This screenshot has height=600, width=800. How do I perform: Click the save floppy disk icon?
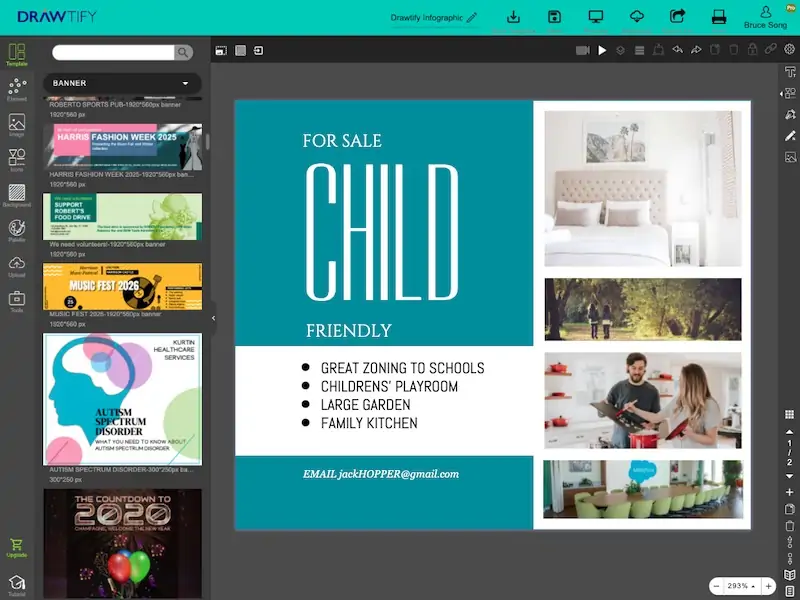(554, 17)
